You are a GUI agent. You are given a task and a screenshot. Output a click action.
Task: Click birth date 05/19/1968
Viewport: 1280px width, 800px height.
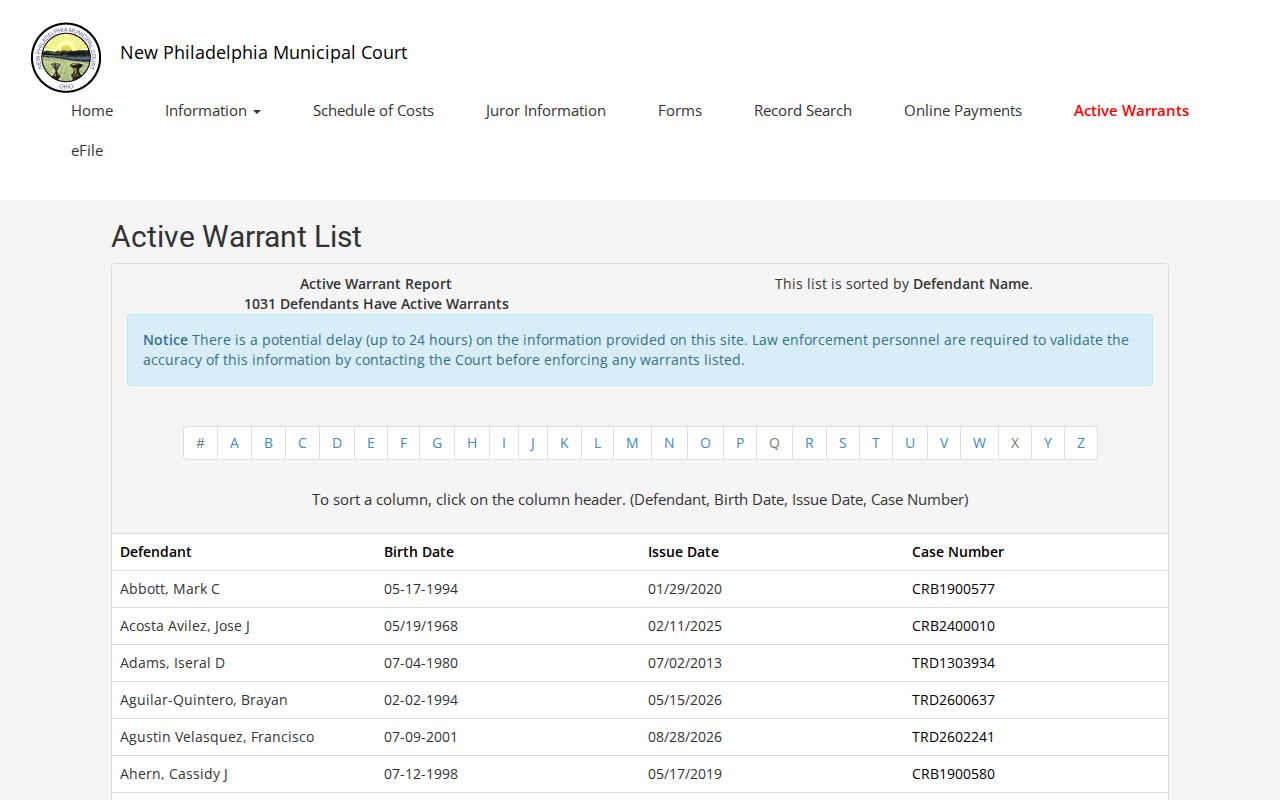[421, 626]
